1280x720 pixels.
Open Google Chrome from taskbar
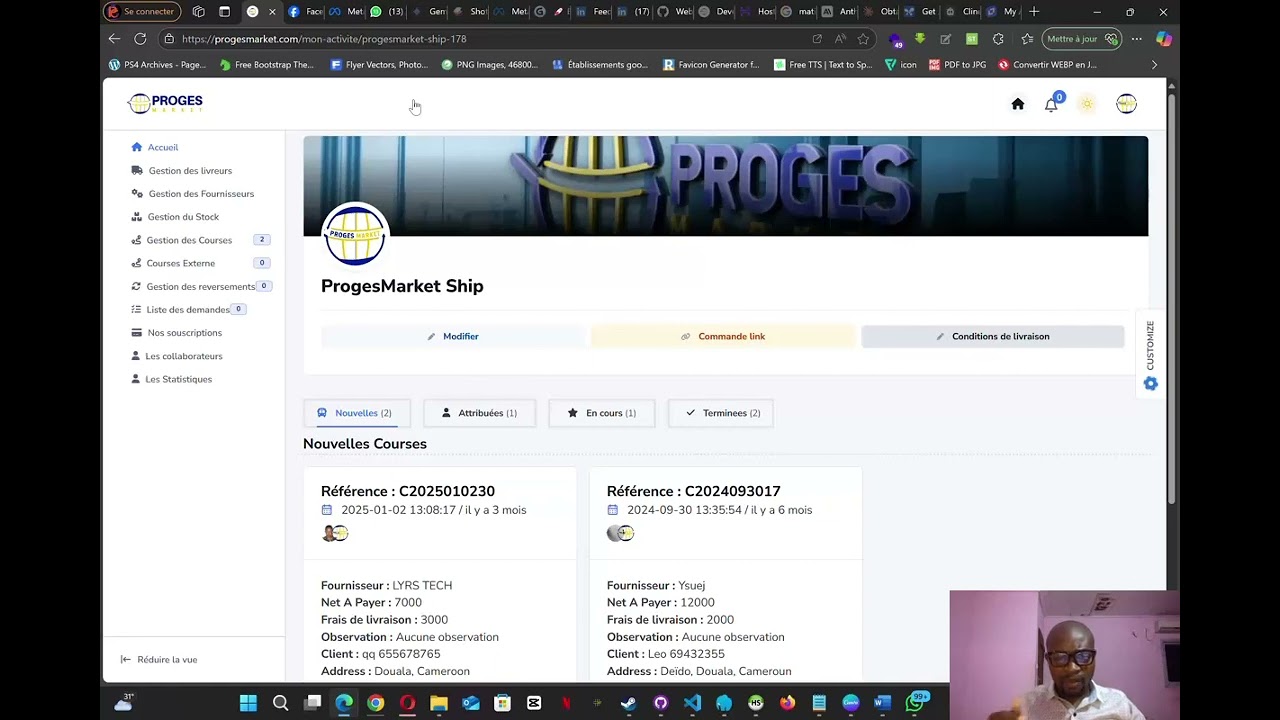[375, 703]
